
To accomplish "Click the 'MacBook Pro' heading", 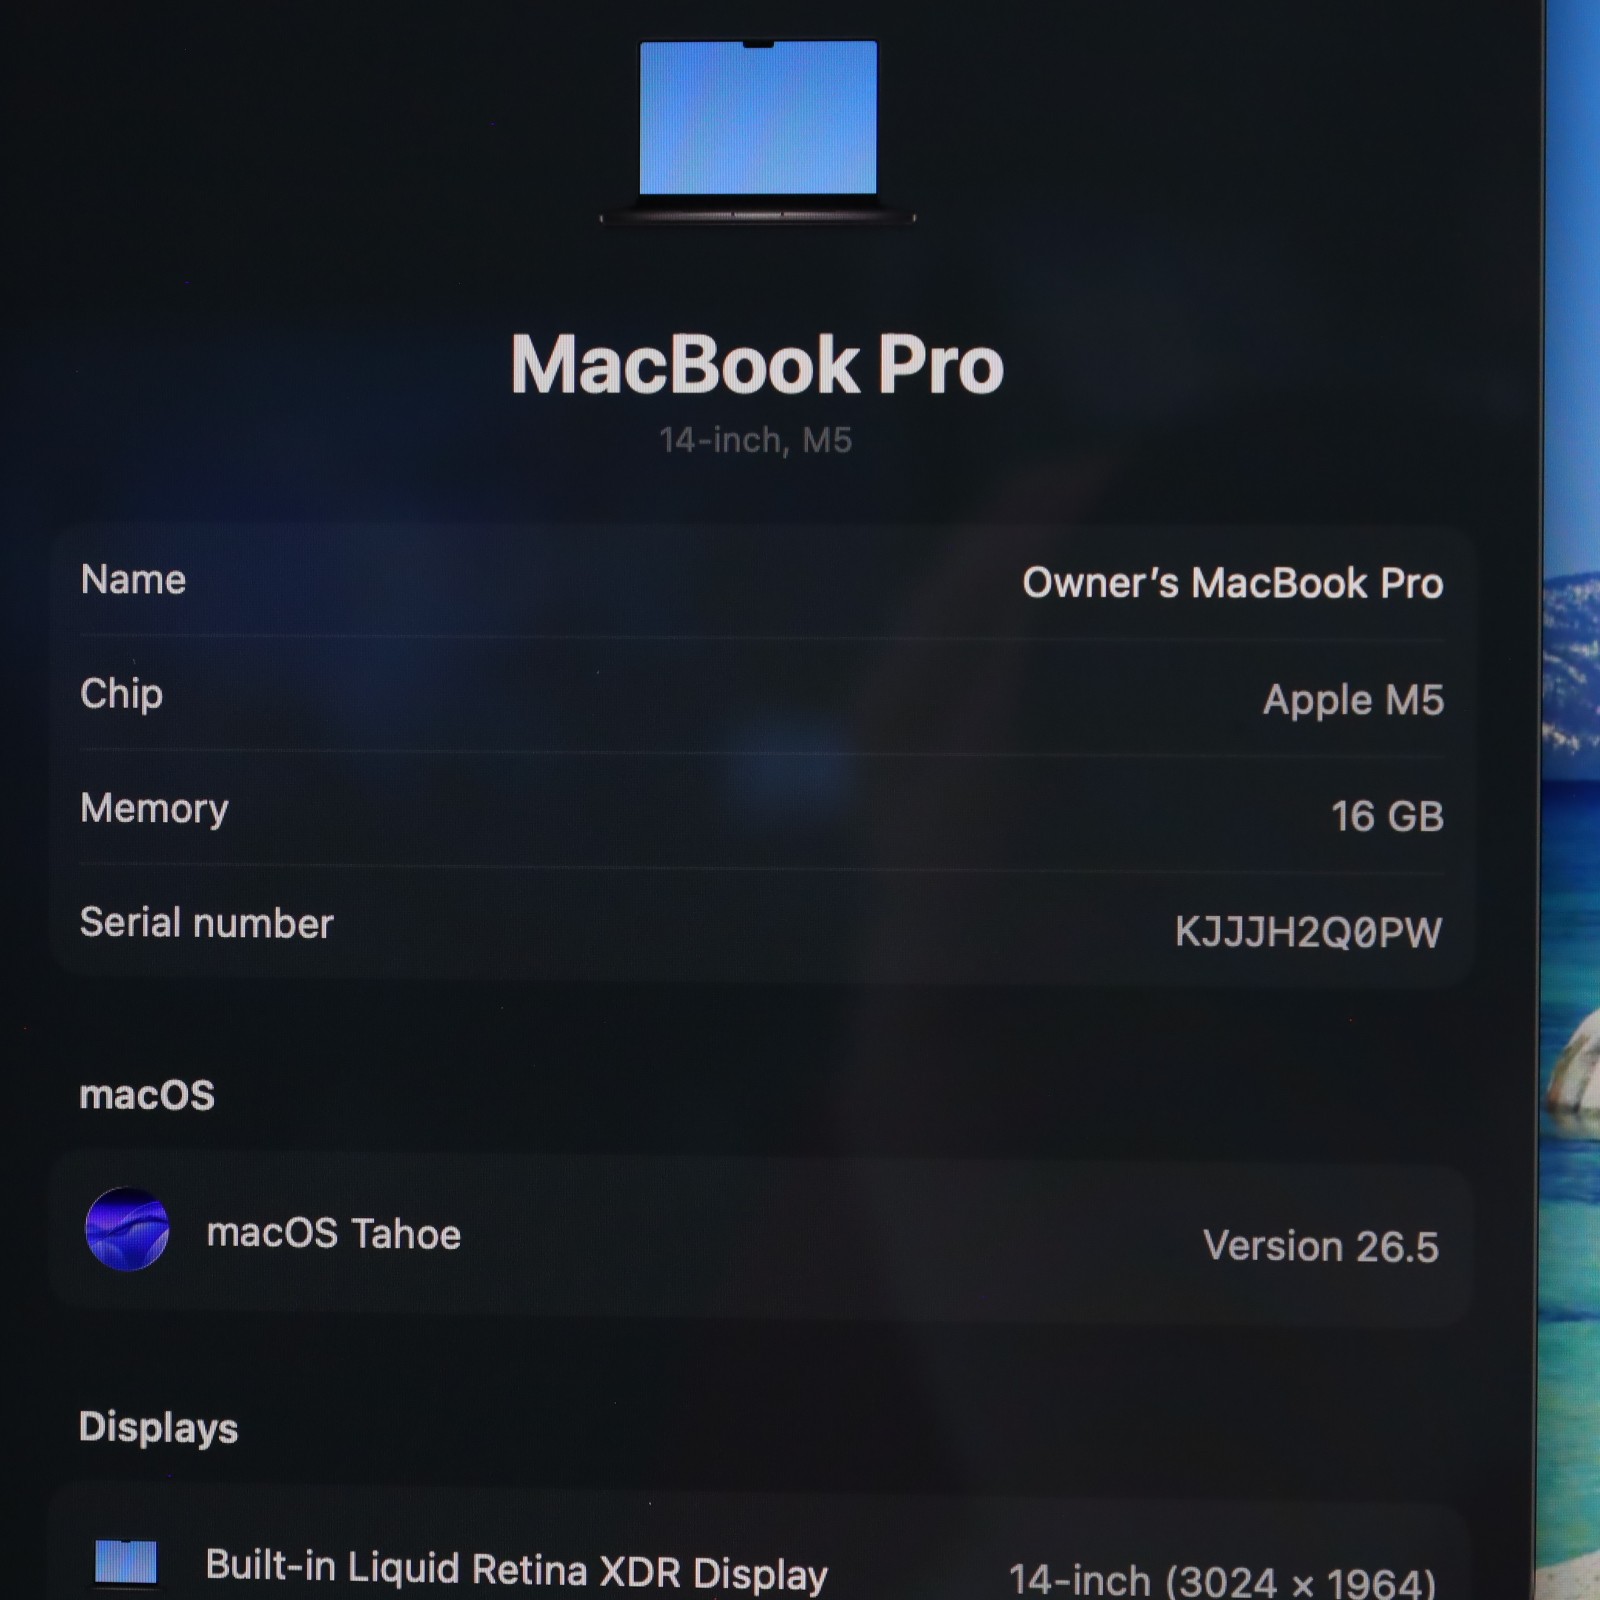I will (x=757, y=365).
